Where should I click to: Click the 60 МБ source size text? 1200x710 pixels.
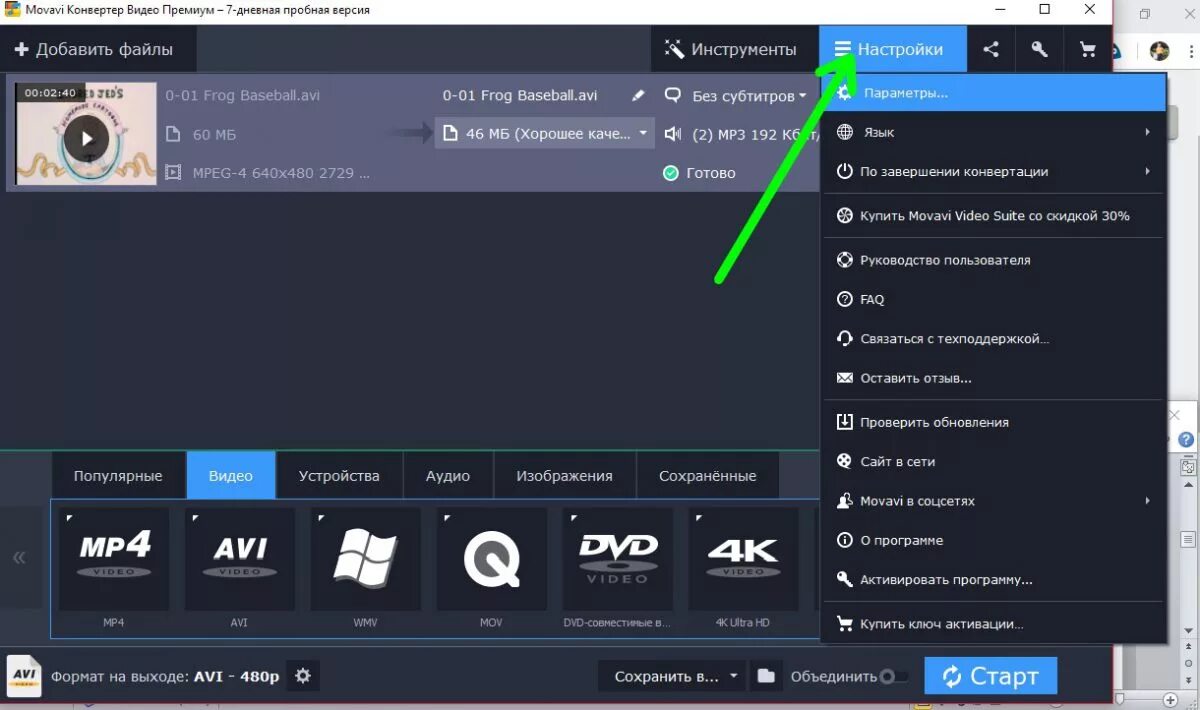click(215, 134)
